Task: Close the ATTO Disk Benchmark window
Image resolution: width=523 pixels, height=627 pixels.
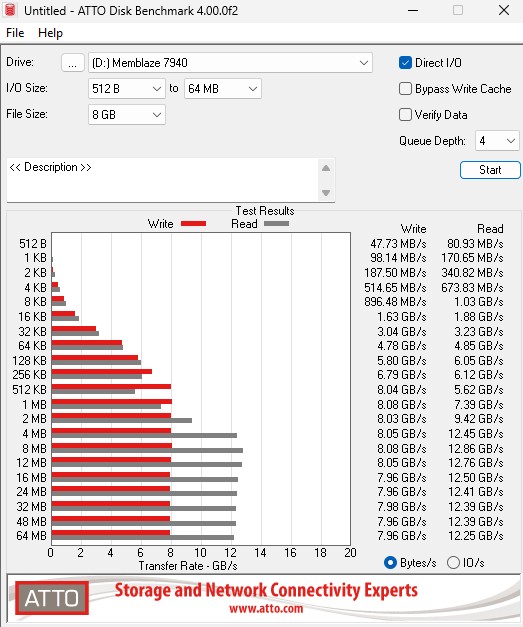Action: (x=504, y=10)
